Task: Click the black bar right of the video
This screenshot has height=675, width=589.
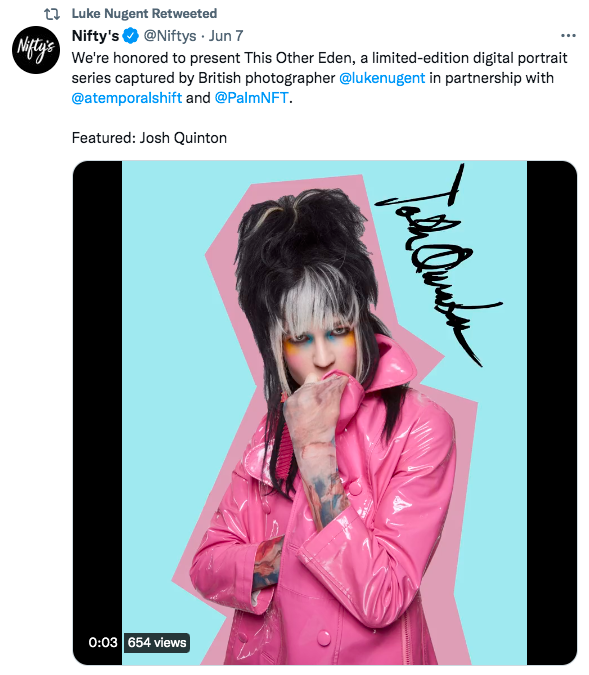Action: pyautogui.click(x=552, y=413)
